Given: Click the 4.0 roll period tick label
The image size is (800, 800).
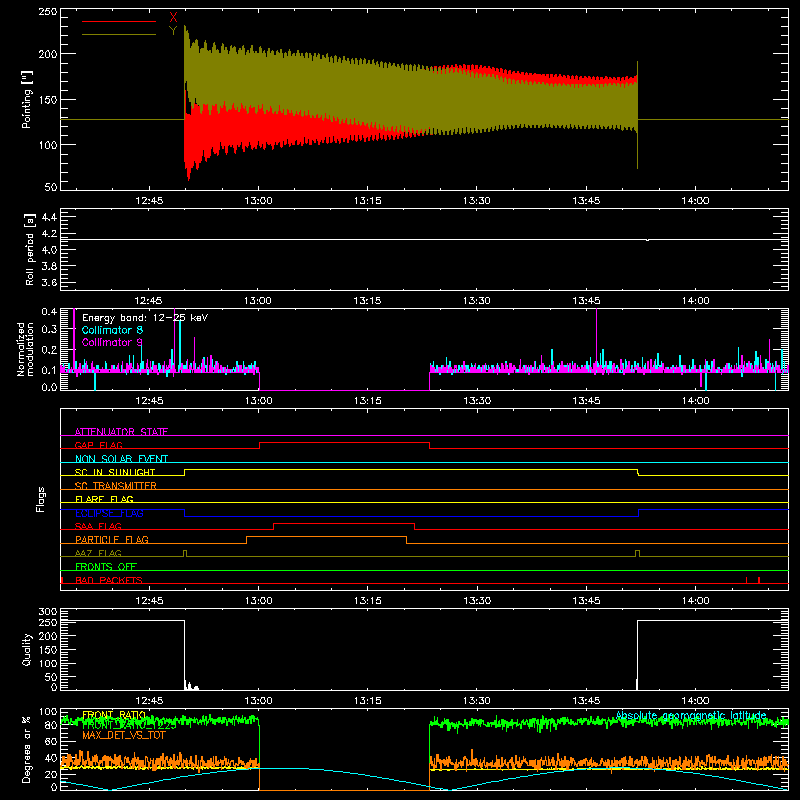Looking at the screenshot, I should 49,250.
